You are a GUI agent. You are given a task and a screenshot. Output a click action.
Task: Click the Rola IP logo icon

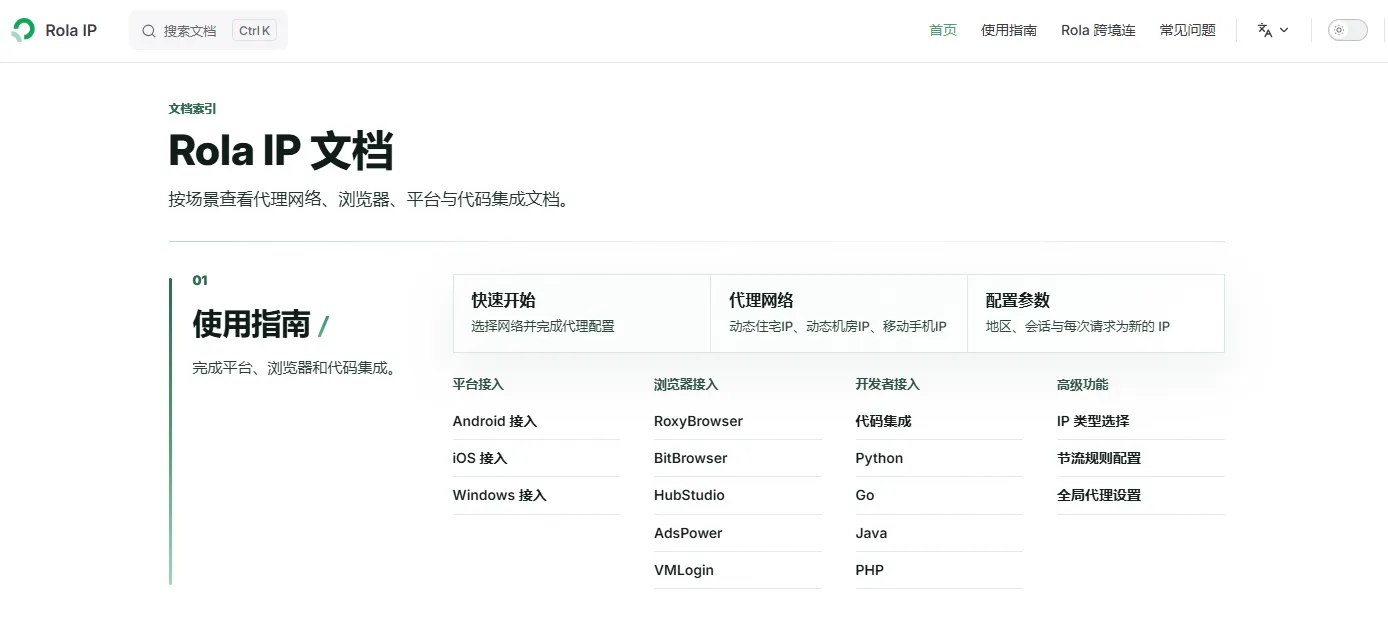(x=23, y=30)
